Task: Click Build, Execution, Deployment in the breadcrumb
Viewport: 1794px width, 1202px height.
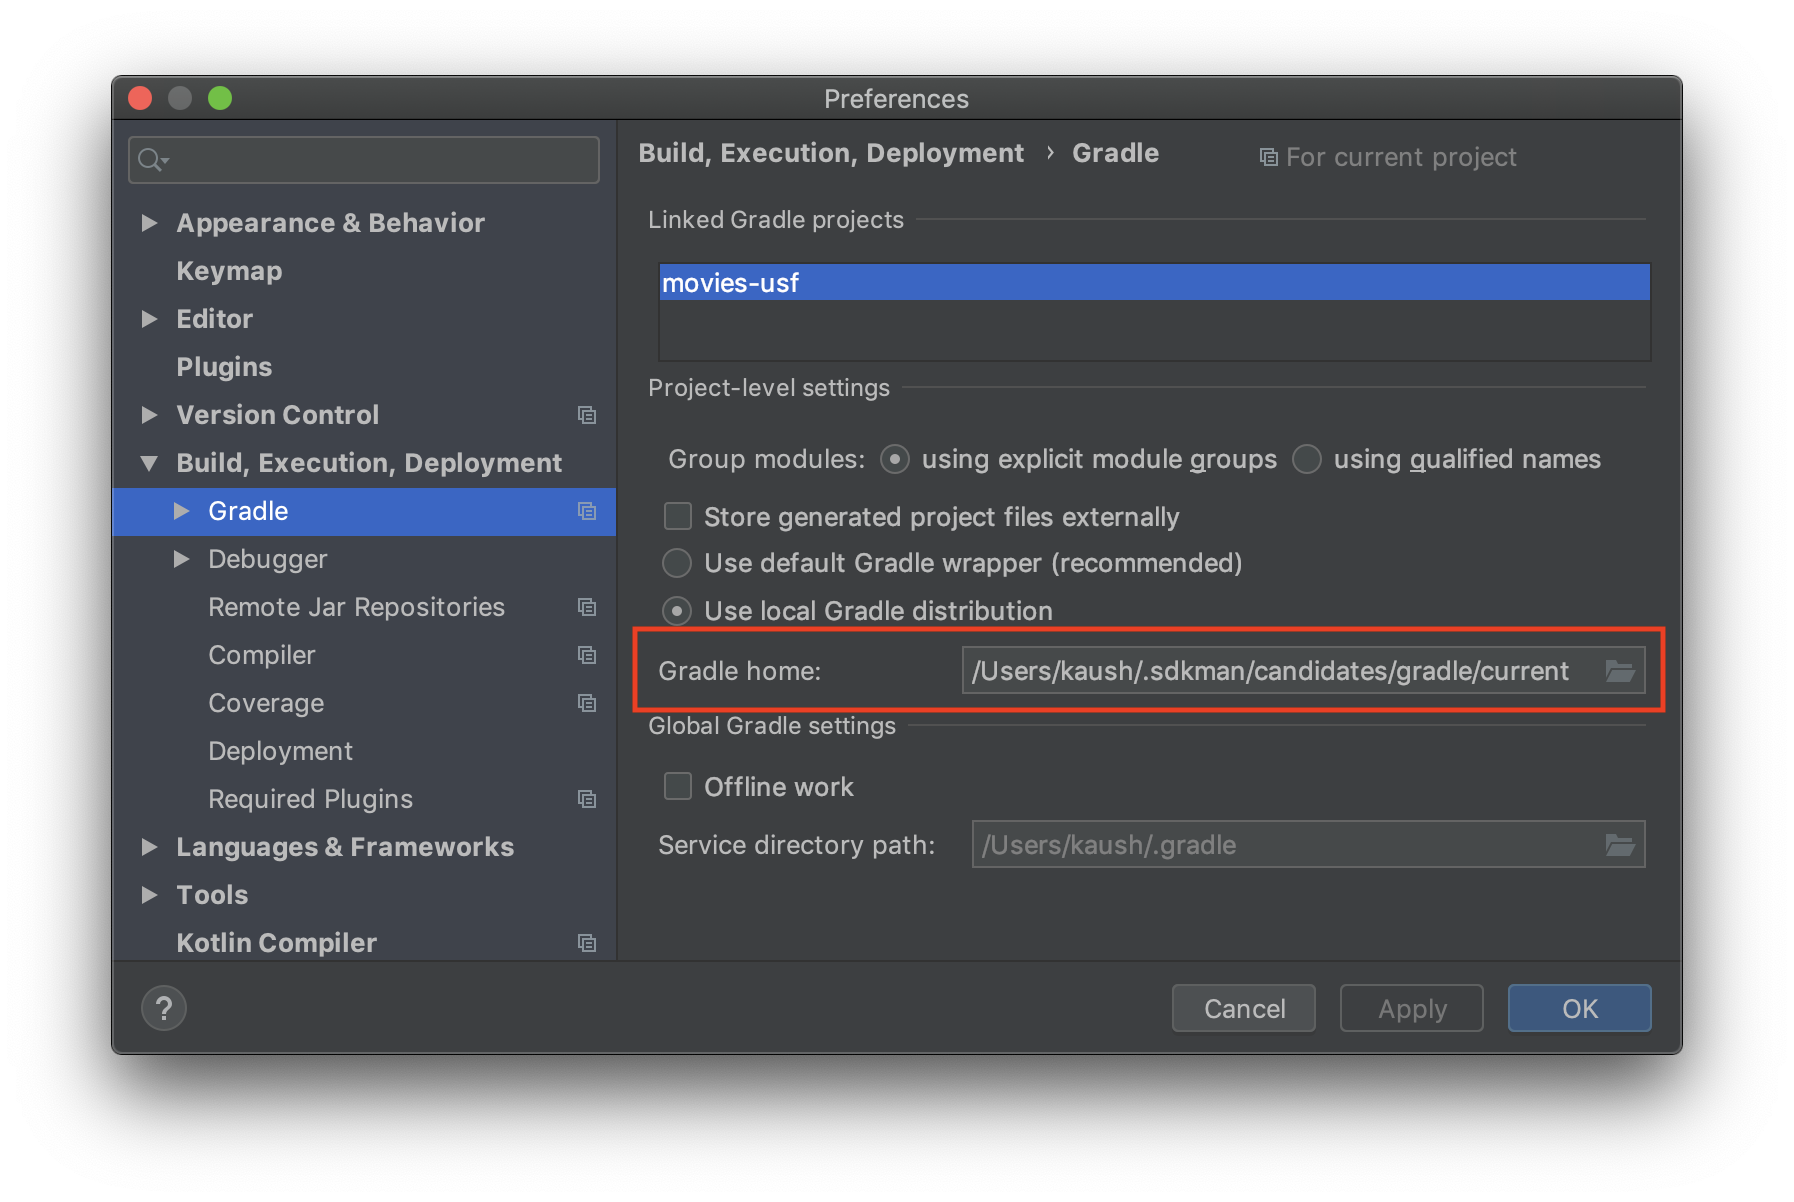Action: coord(832,152)
